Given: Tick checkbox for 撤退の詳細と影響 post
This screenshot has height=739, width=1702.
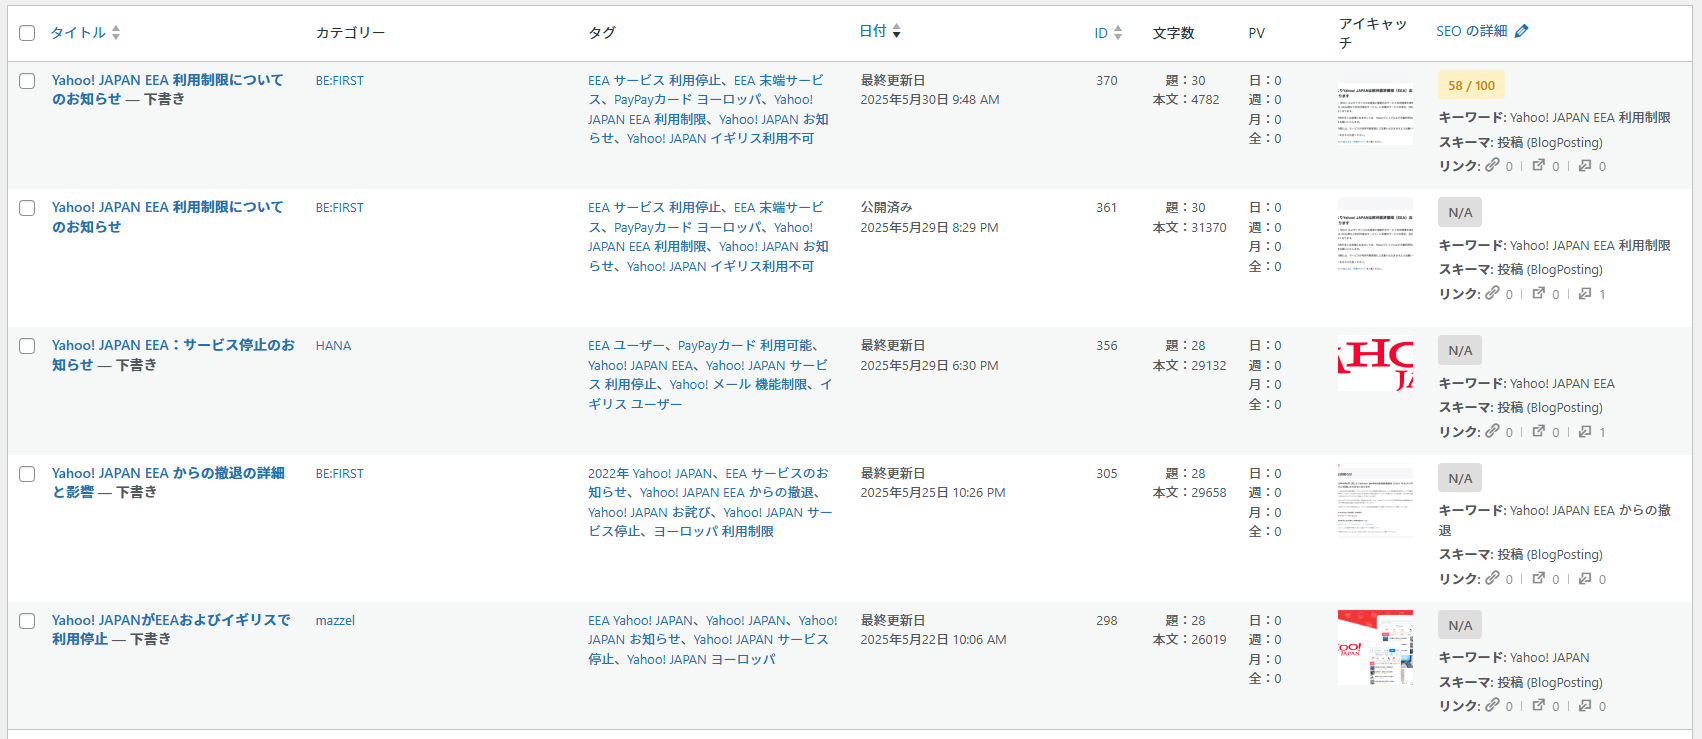Looking at the screenshot, I should pyautogui.click(x=27, y=474).
